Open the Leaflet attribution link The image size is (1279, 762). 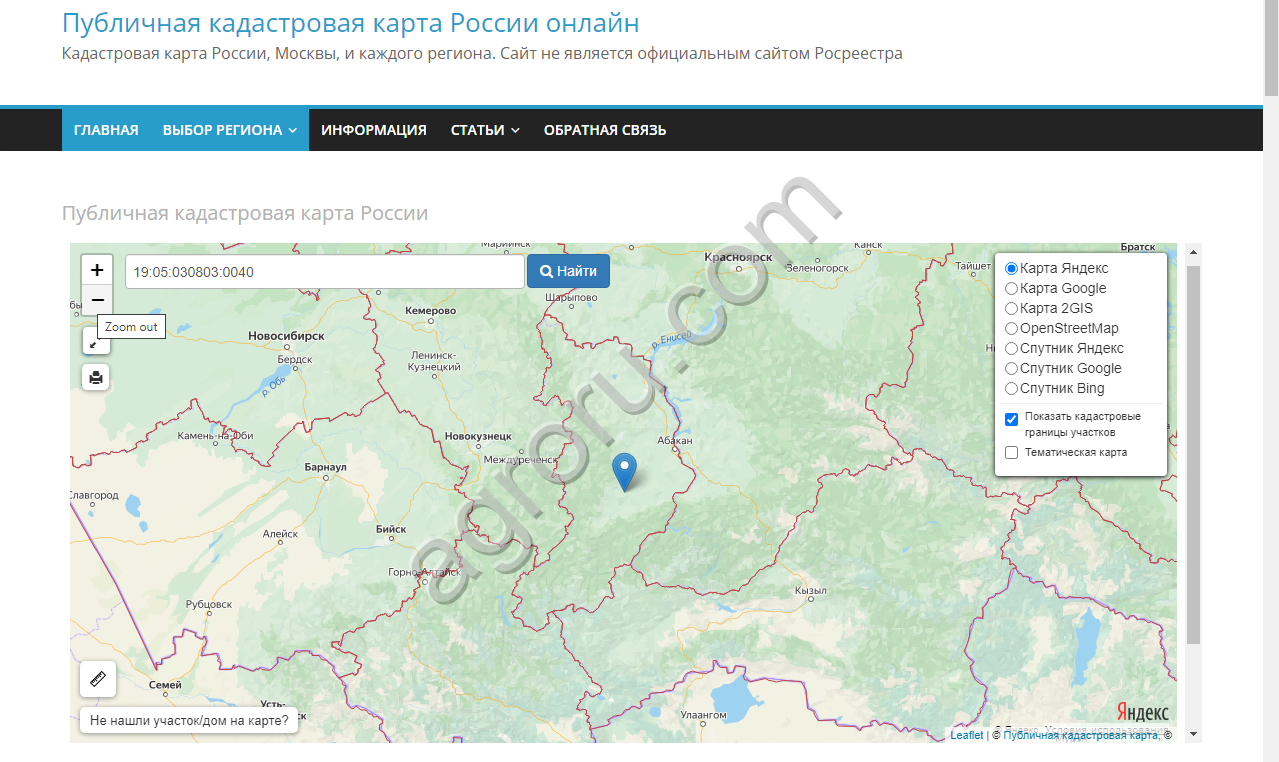pos(967,735)
